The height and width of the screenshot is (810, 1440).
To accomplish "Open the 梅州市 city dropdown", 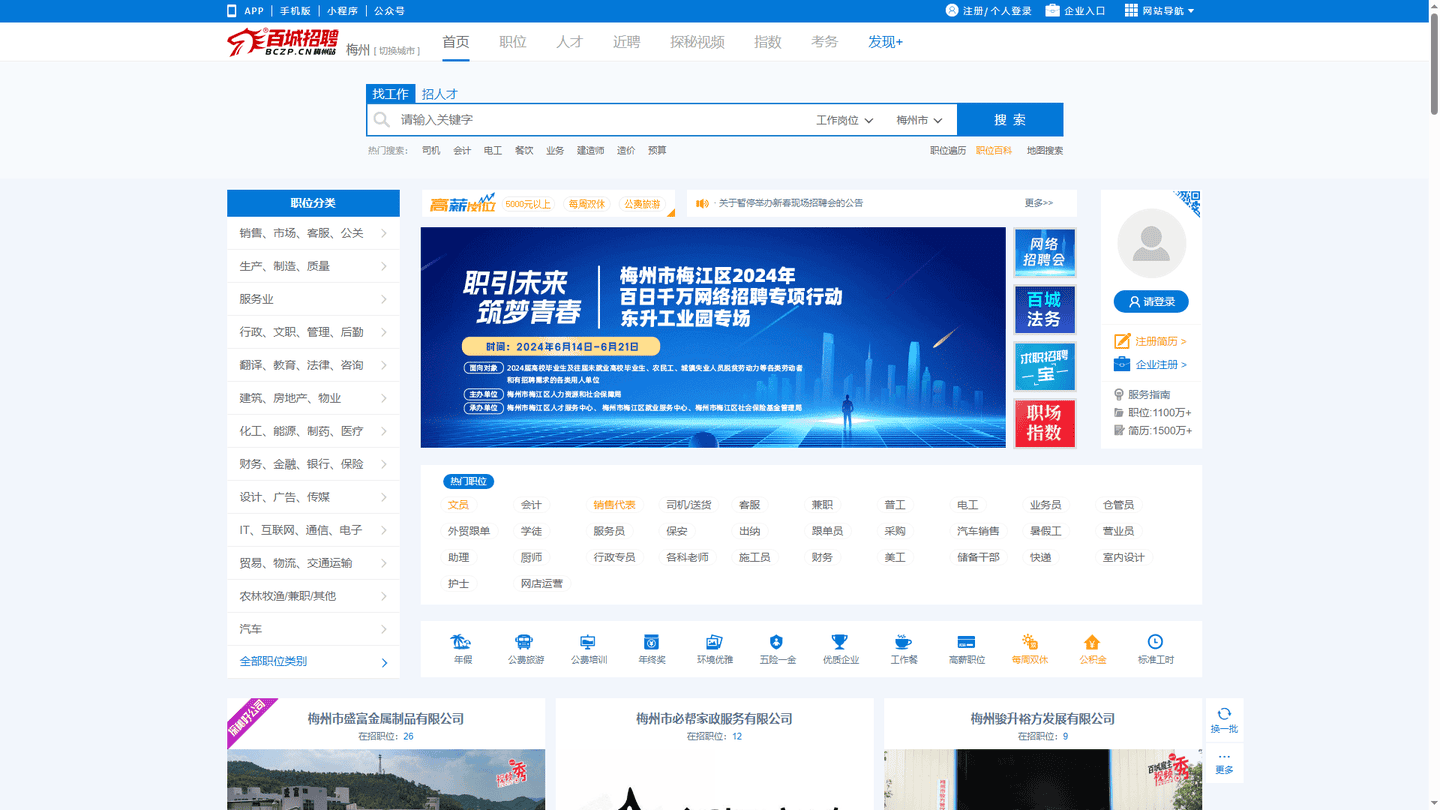I will tap(919, 120).
